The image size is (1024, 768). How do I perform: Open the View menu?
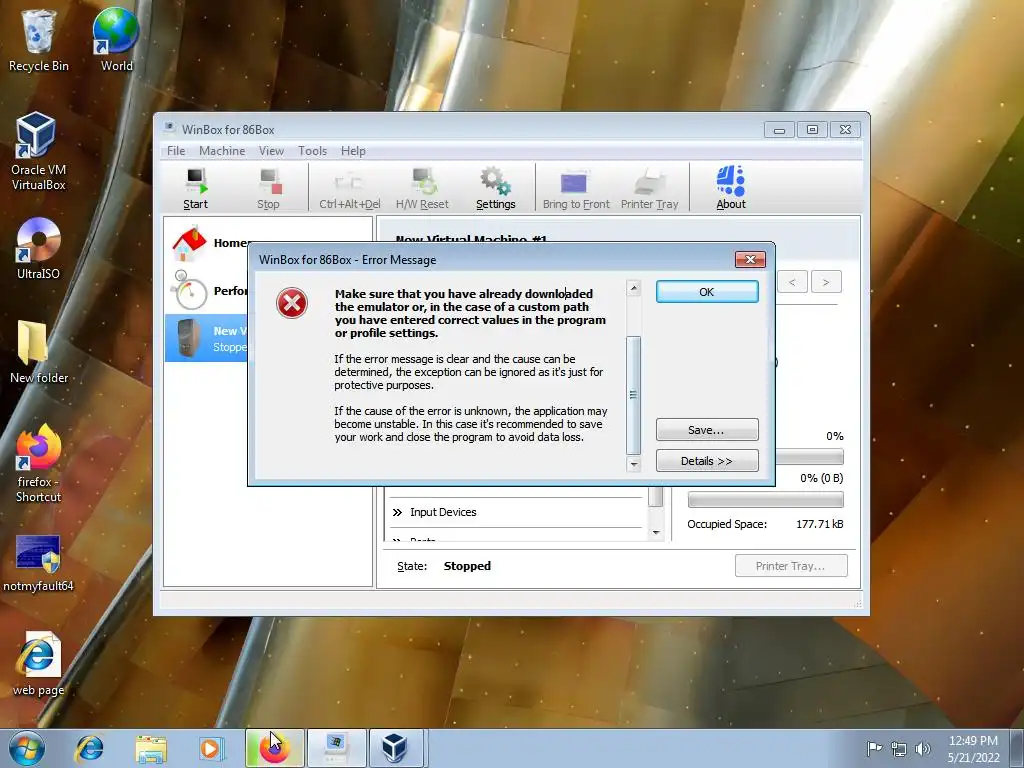[271, 151]
